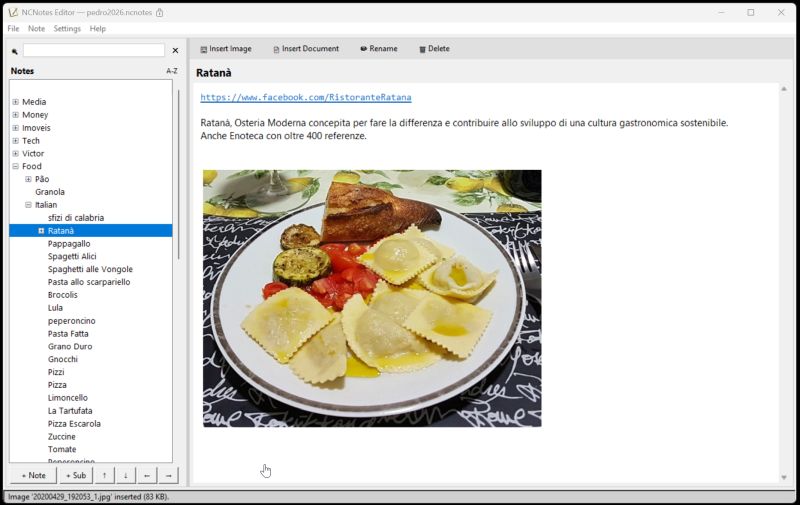The image size is (800, 505).
Task: Open the Spagetti Alici note
Action: coord(72,257)
